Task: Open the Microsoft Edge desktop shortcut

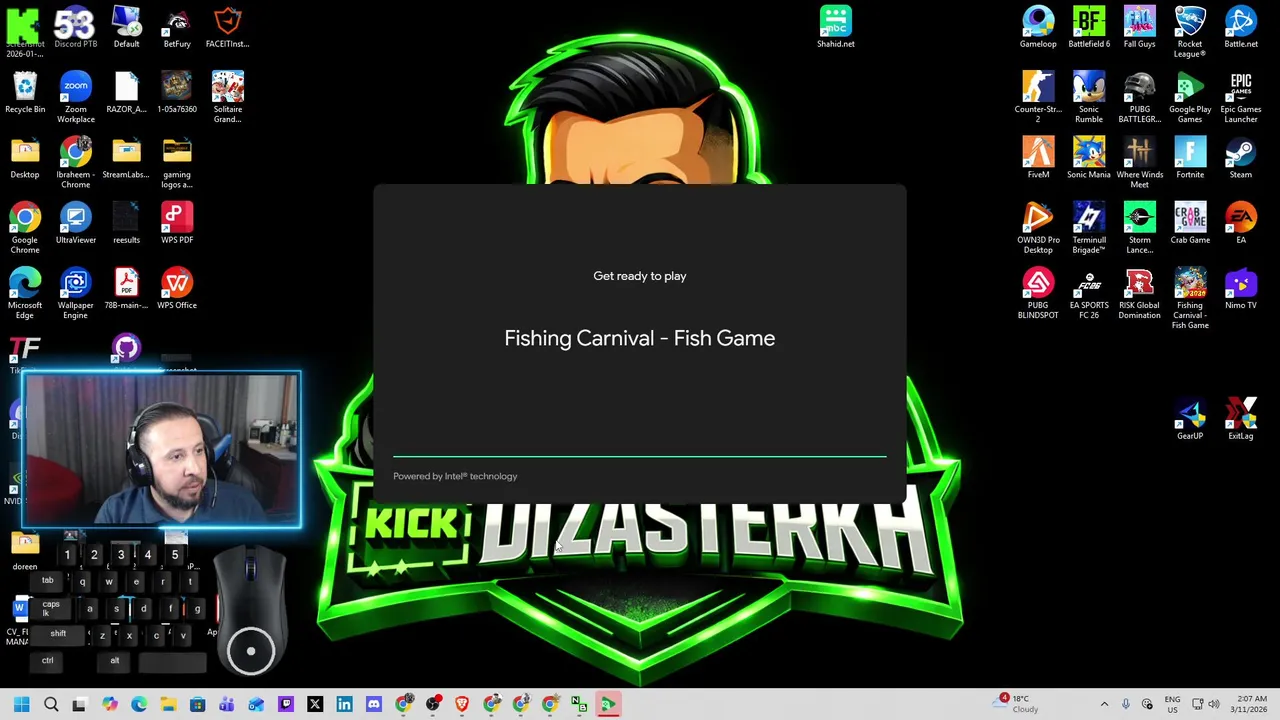Action: pyautogui.click(x=25, y=294)
